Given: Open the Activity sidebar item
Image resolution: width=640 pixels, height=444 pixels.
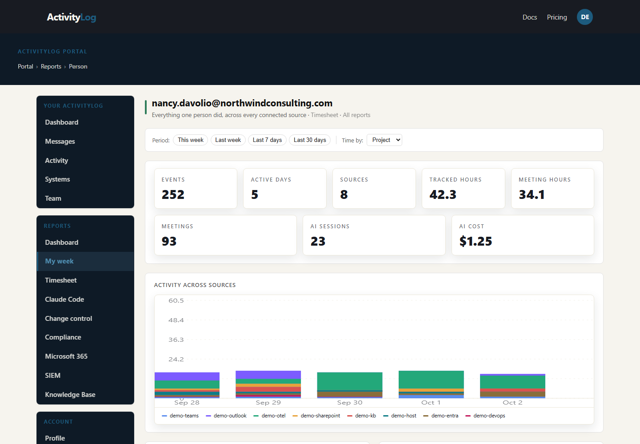Looking at the screenshot, I should 85,160.
